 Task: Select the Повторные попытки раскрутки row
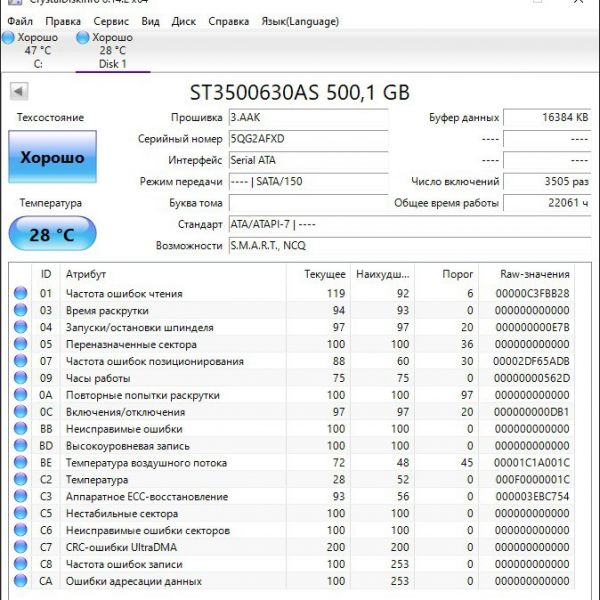point(292,395)
